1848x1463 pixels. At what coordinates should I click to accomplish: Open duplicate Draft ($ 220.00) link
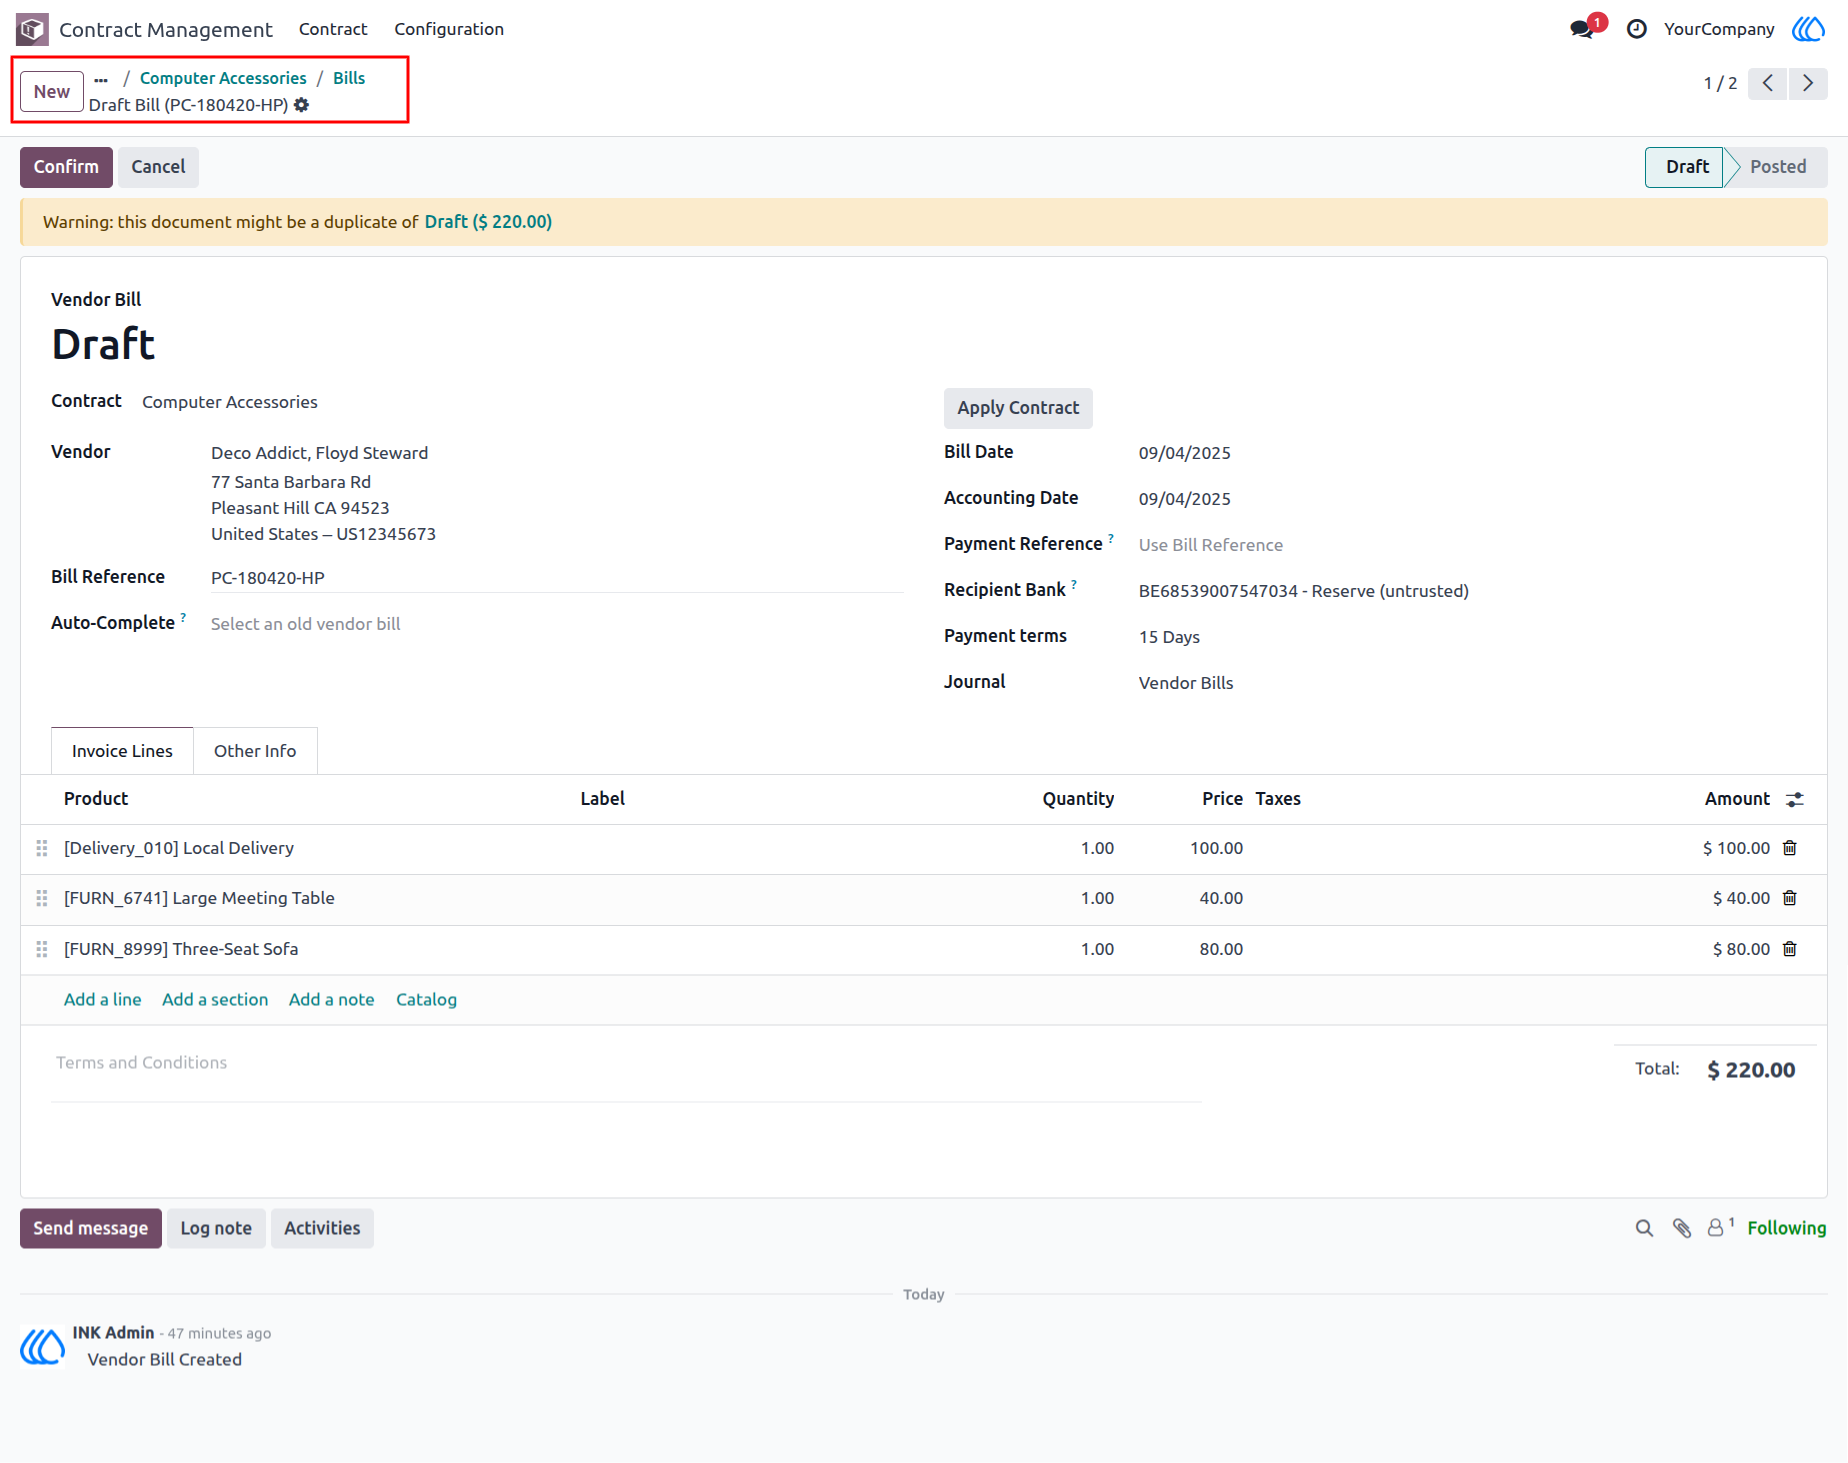point(488,222)
